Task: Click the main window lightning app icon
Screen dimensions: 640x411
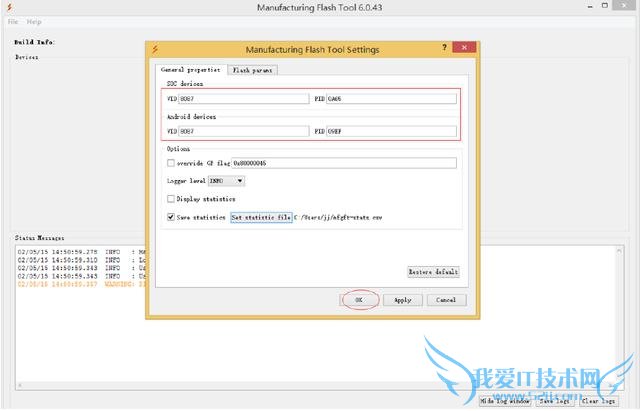Action: coord(9,7)
